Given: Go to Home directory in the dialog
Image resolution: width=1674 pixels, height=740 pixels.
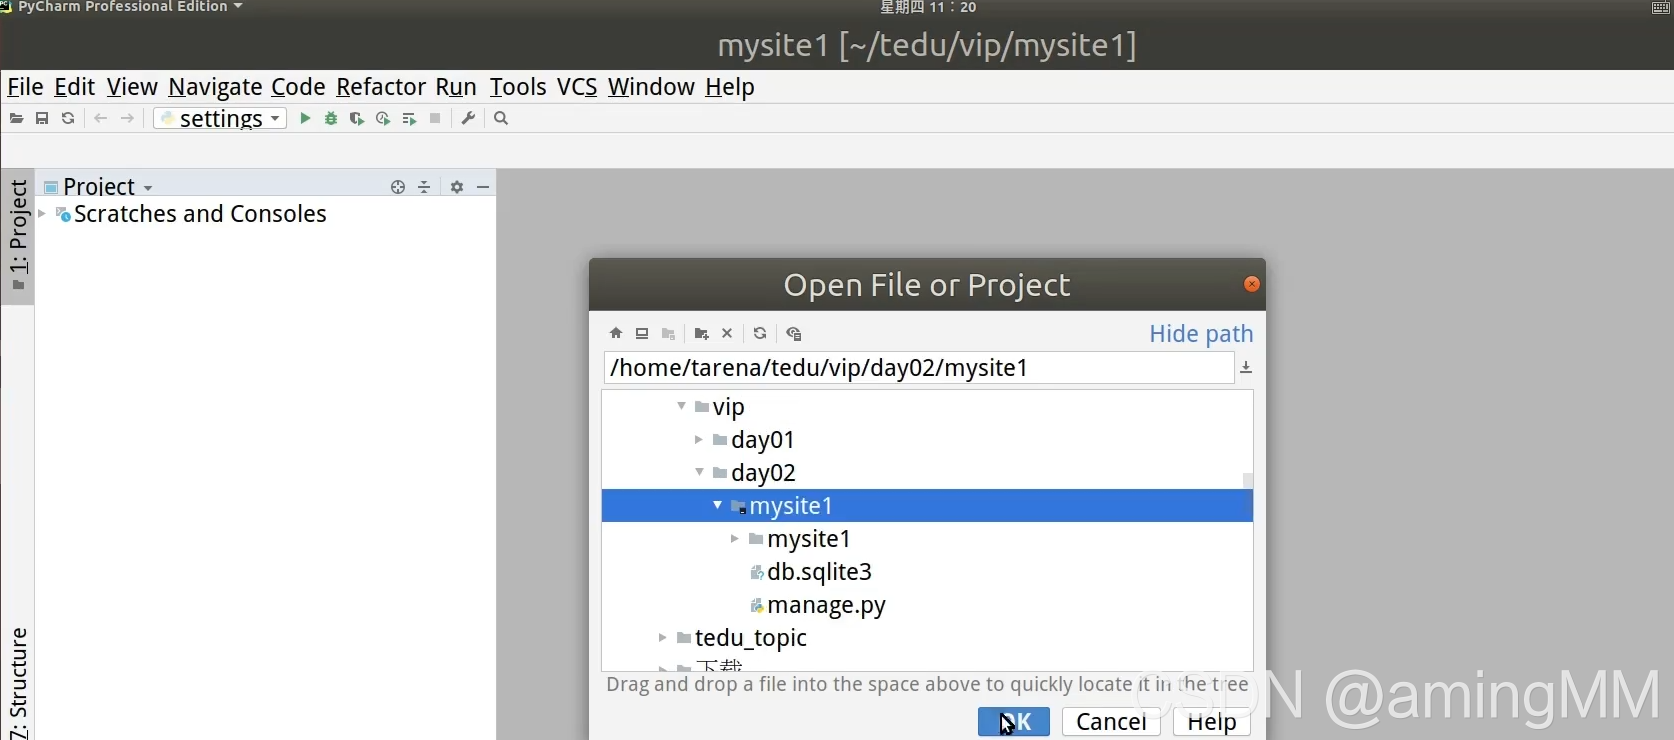Looking at the screenshot, I should point(616,333).
